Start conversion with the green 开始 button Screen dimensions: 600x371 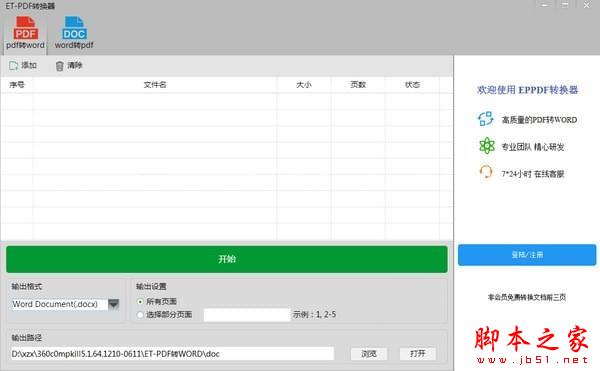(x=227, y=259)
